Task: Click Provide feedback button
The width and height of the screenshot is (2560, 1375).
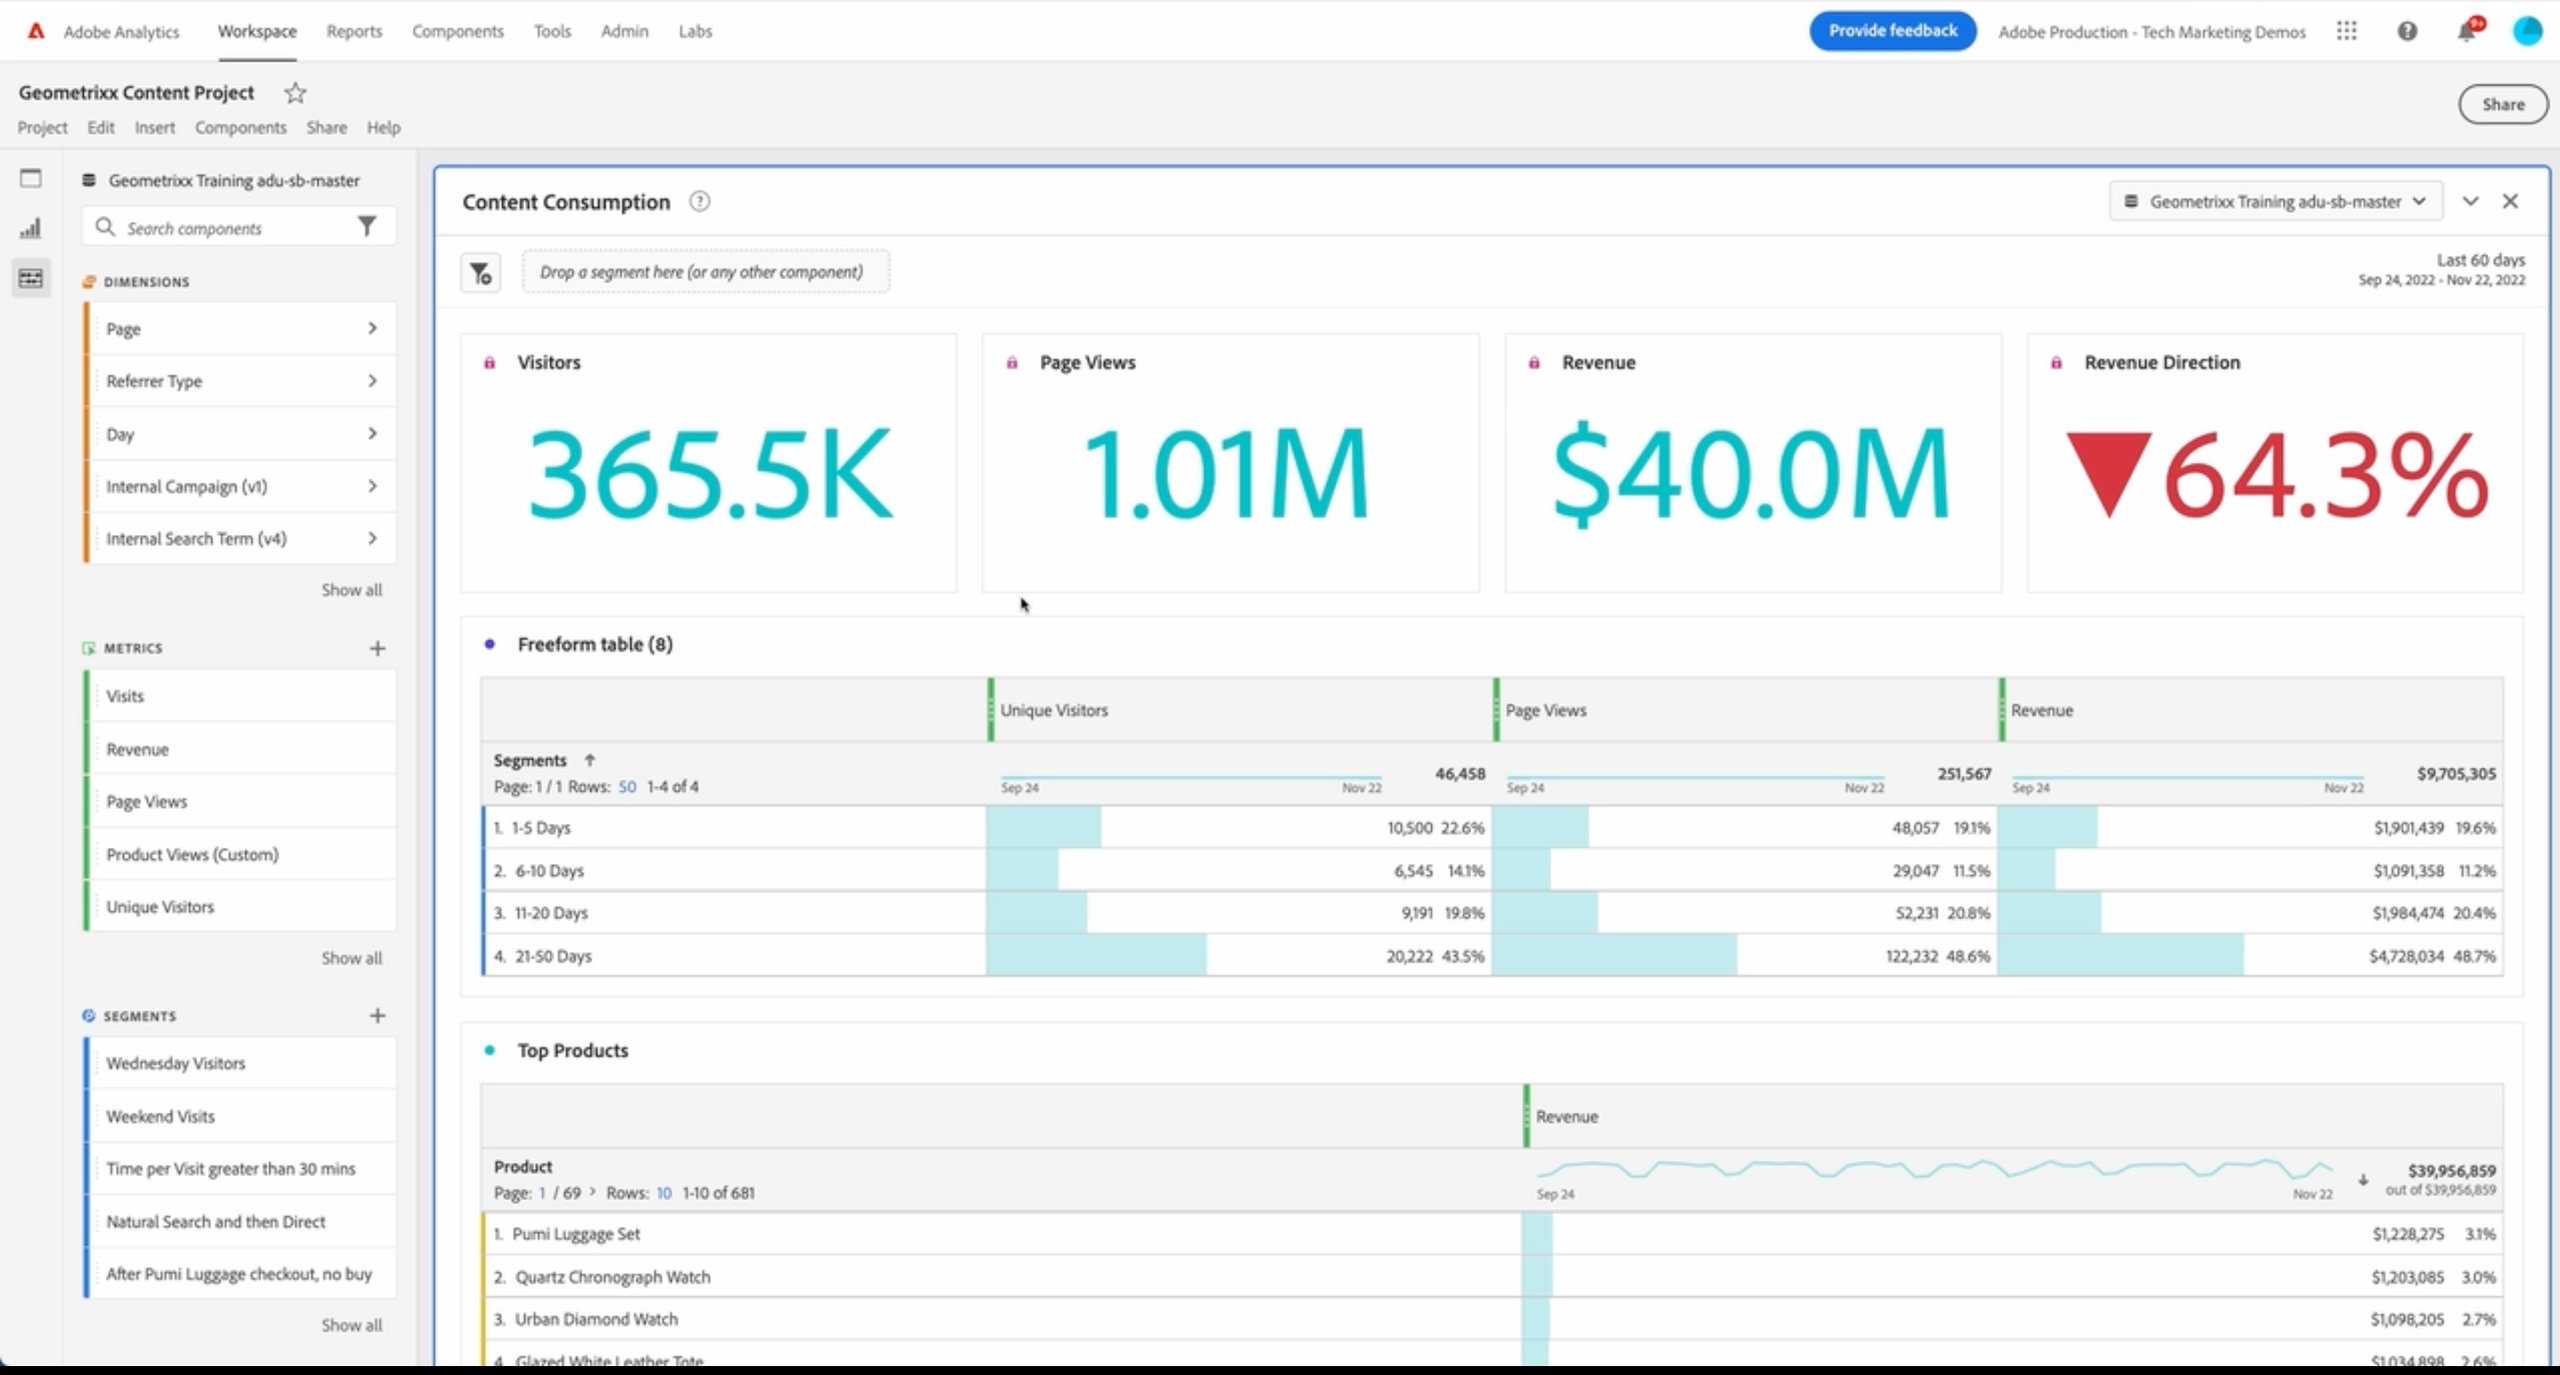Action: (x=1893, y=30)
